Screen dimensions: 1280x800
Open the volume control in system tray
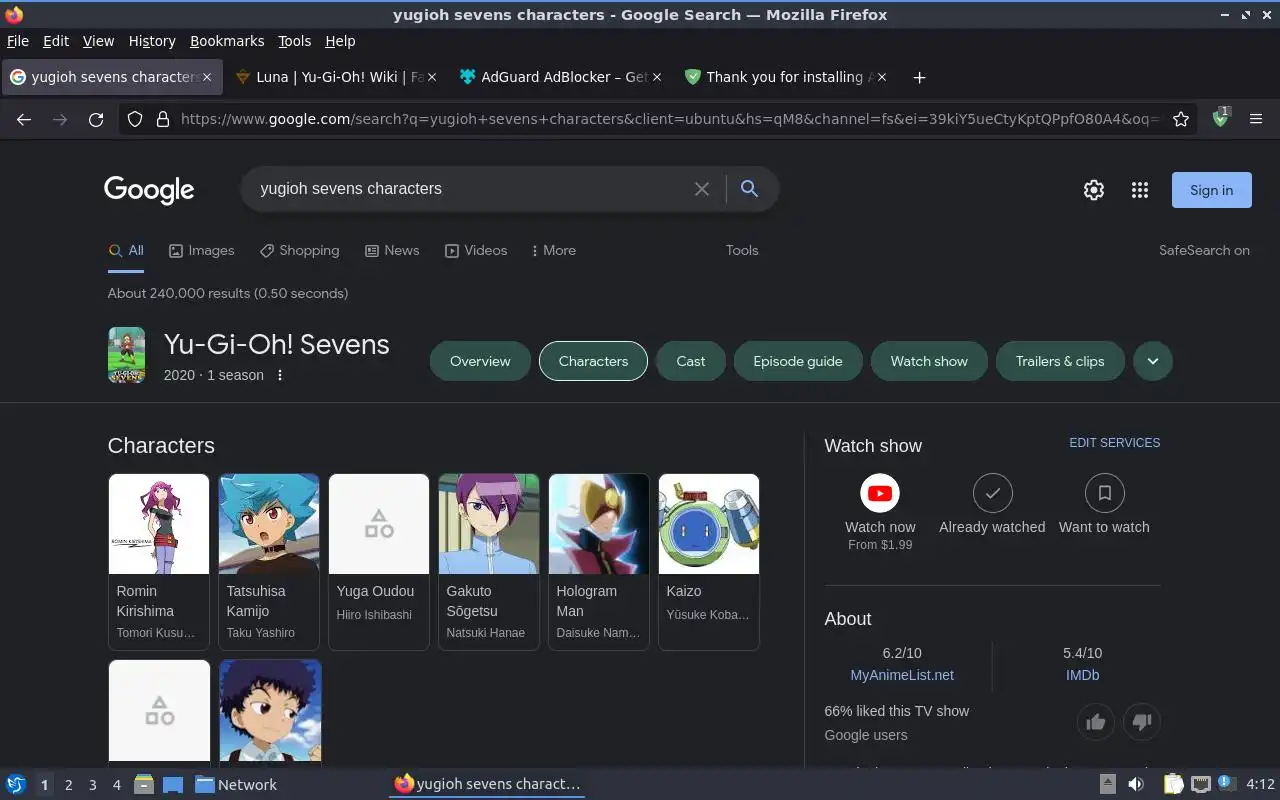point(1136,785)
